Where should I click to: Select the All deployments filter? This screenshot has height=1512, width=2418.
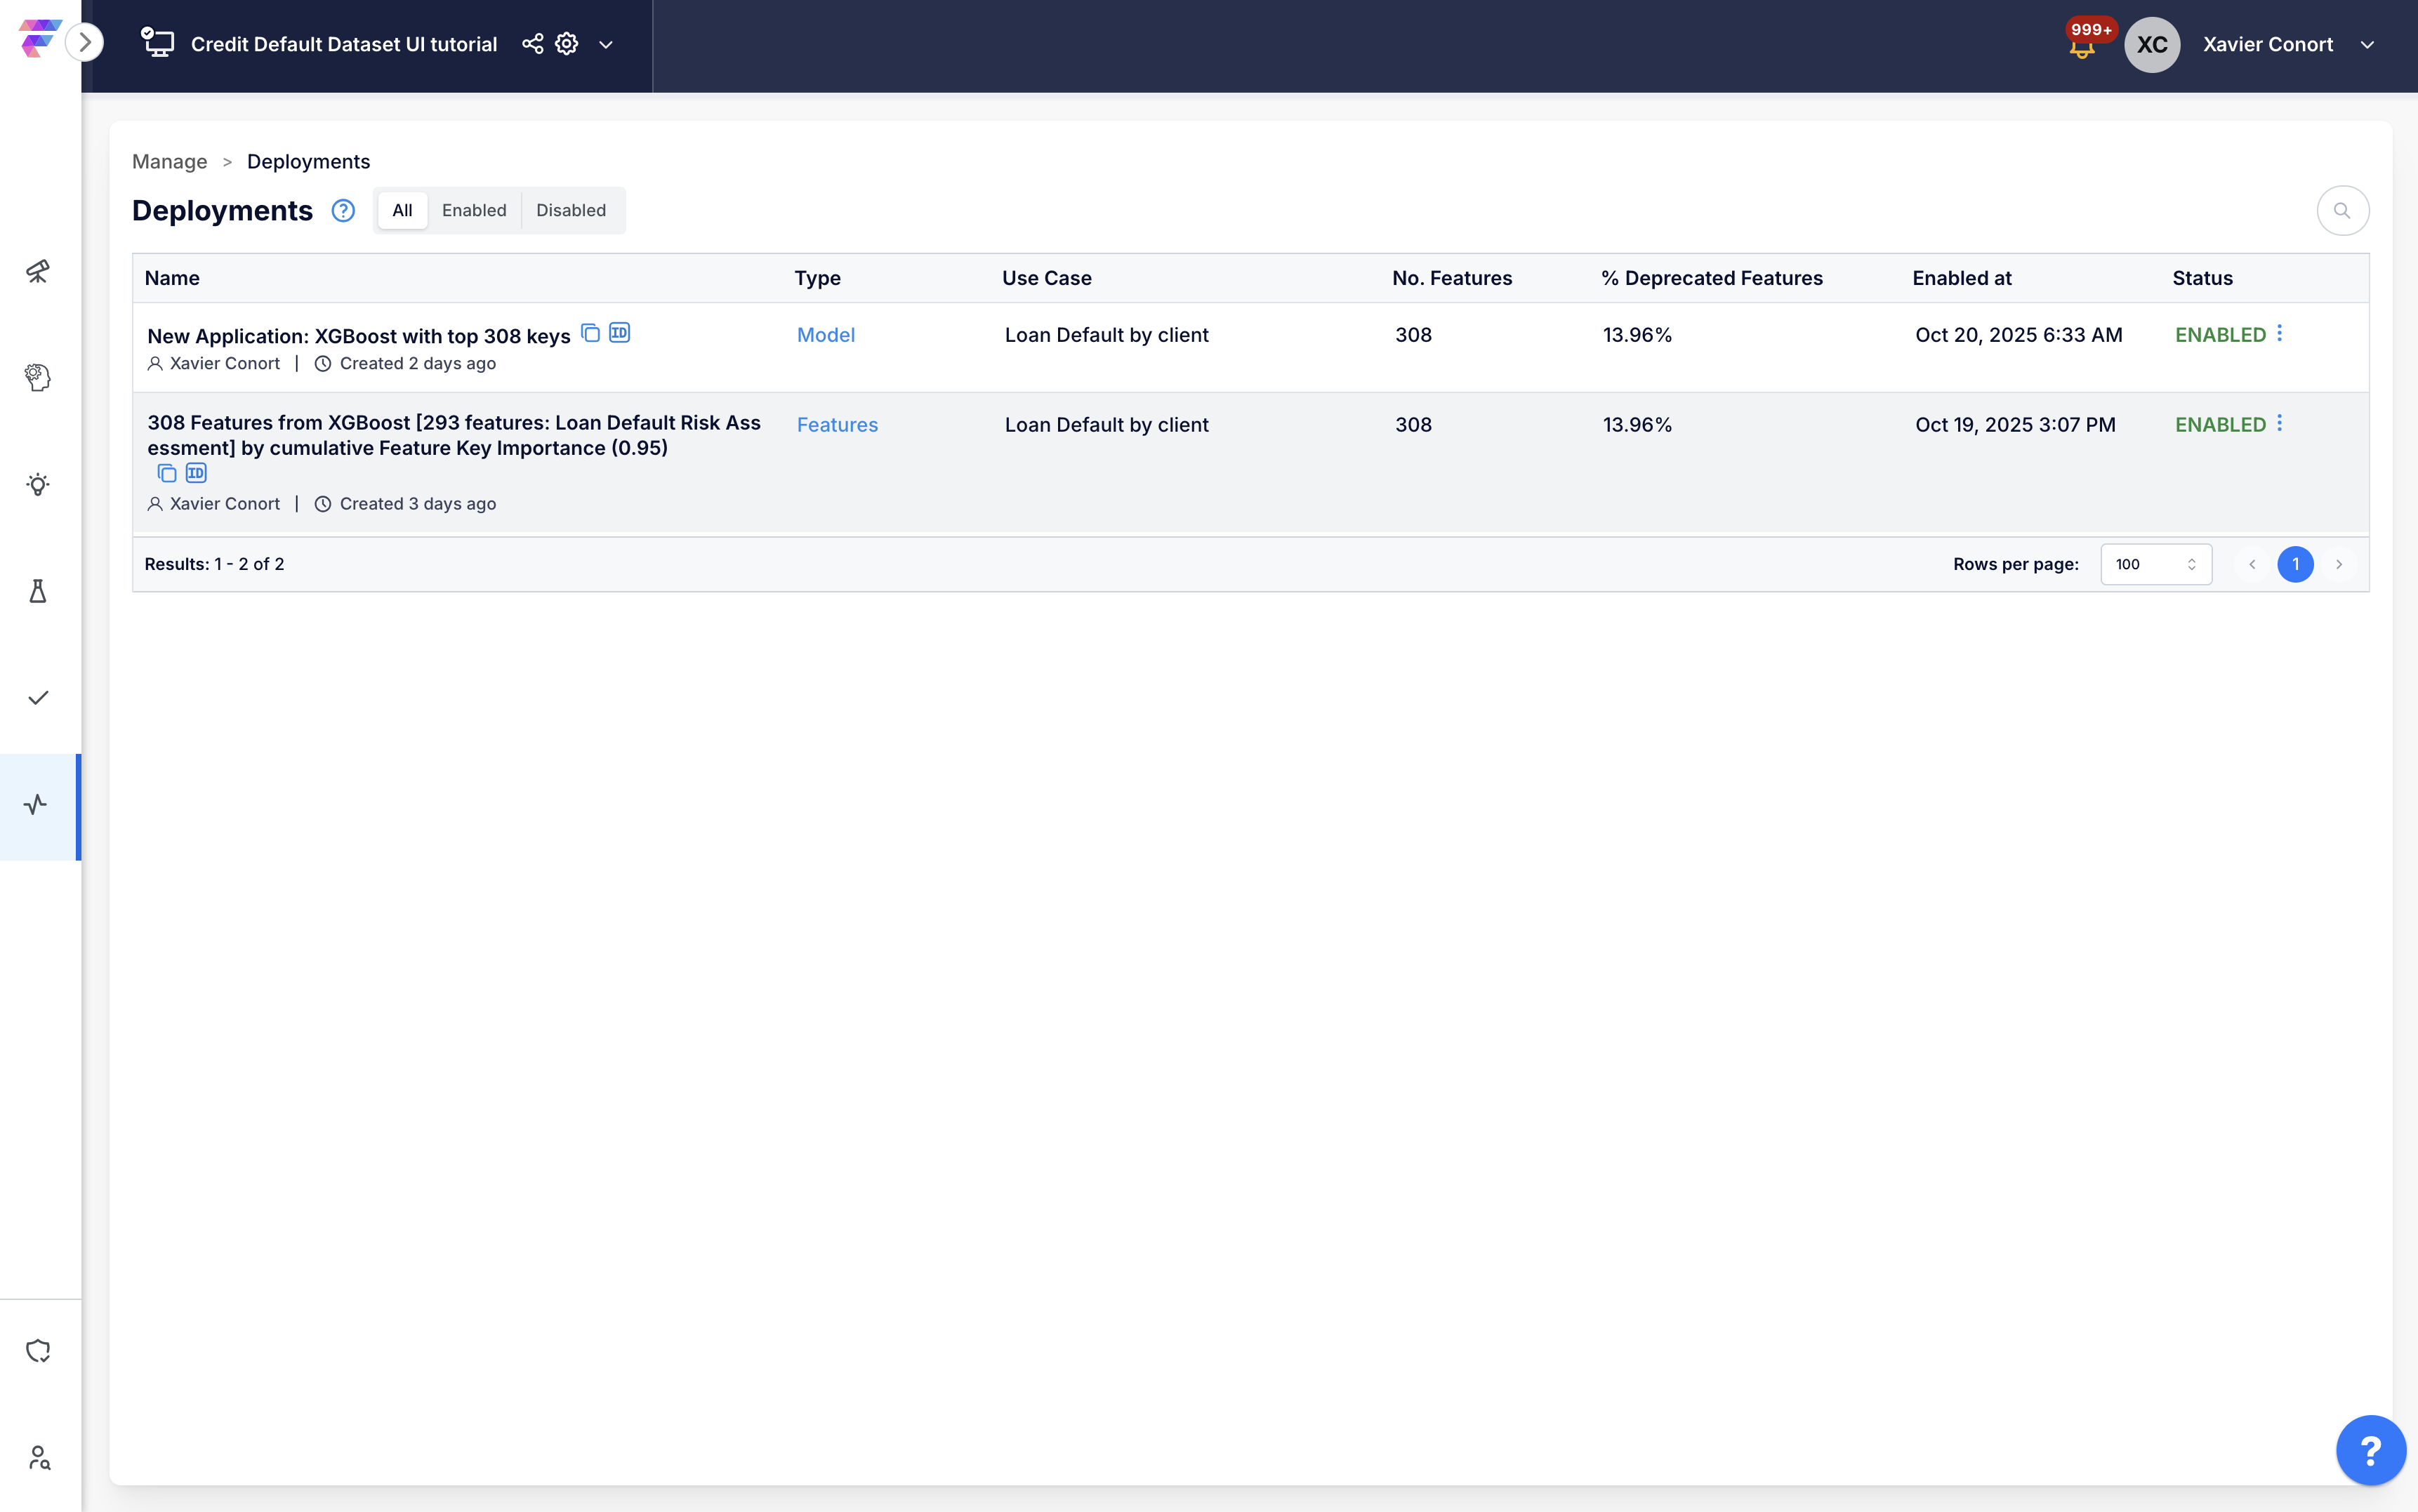(x=402, y=210)
